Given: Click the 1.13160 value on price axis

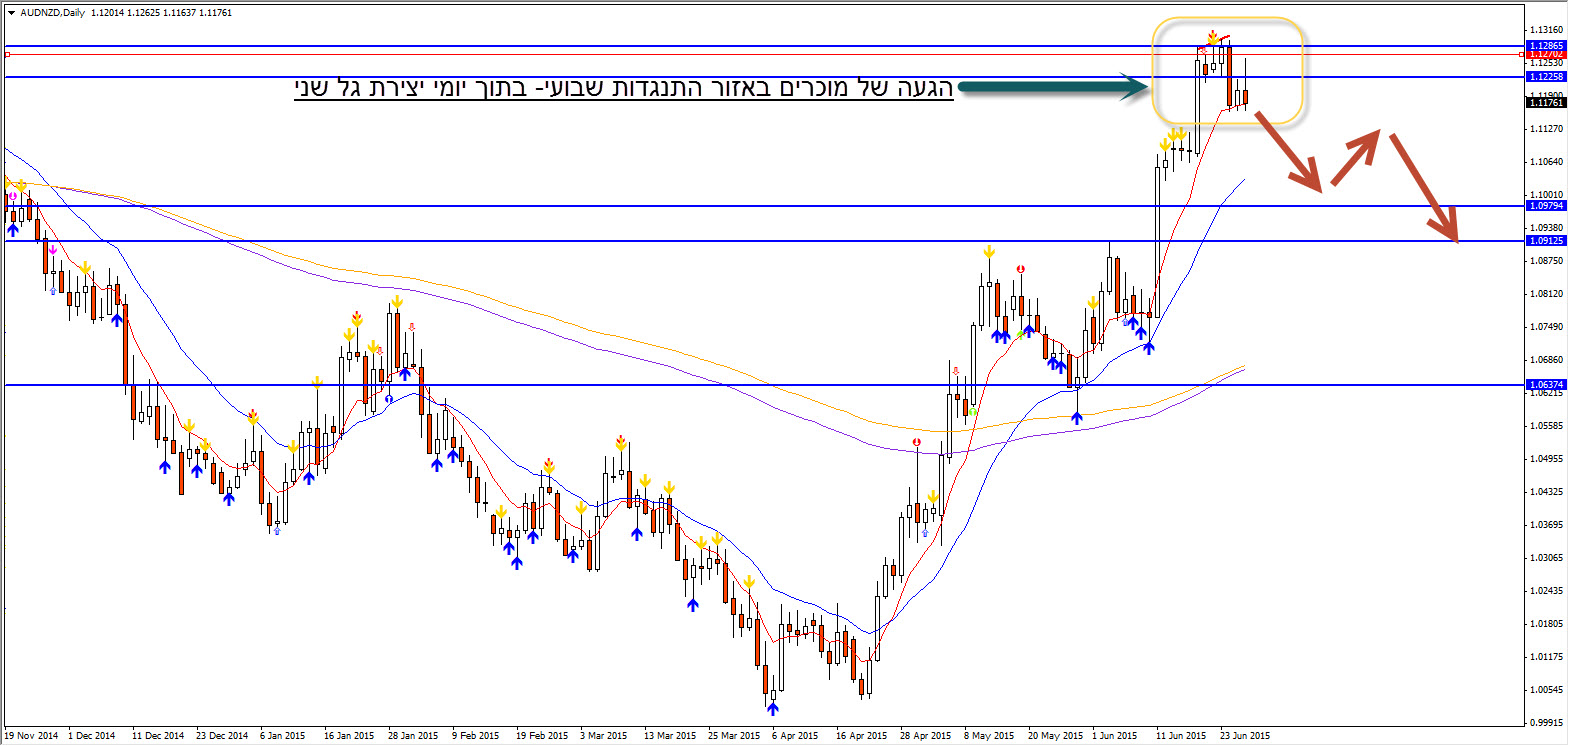Looking at the screenshot, I should point(1546,30).
